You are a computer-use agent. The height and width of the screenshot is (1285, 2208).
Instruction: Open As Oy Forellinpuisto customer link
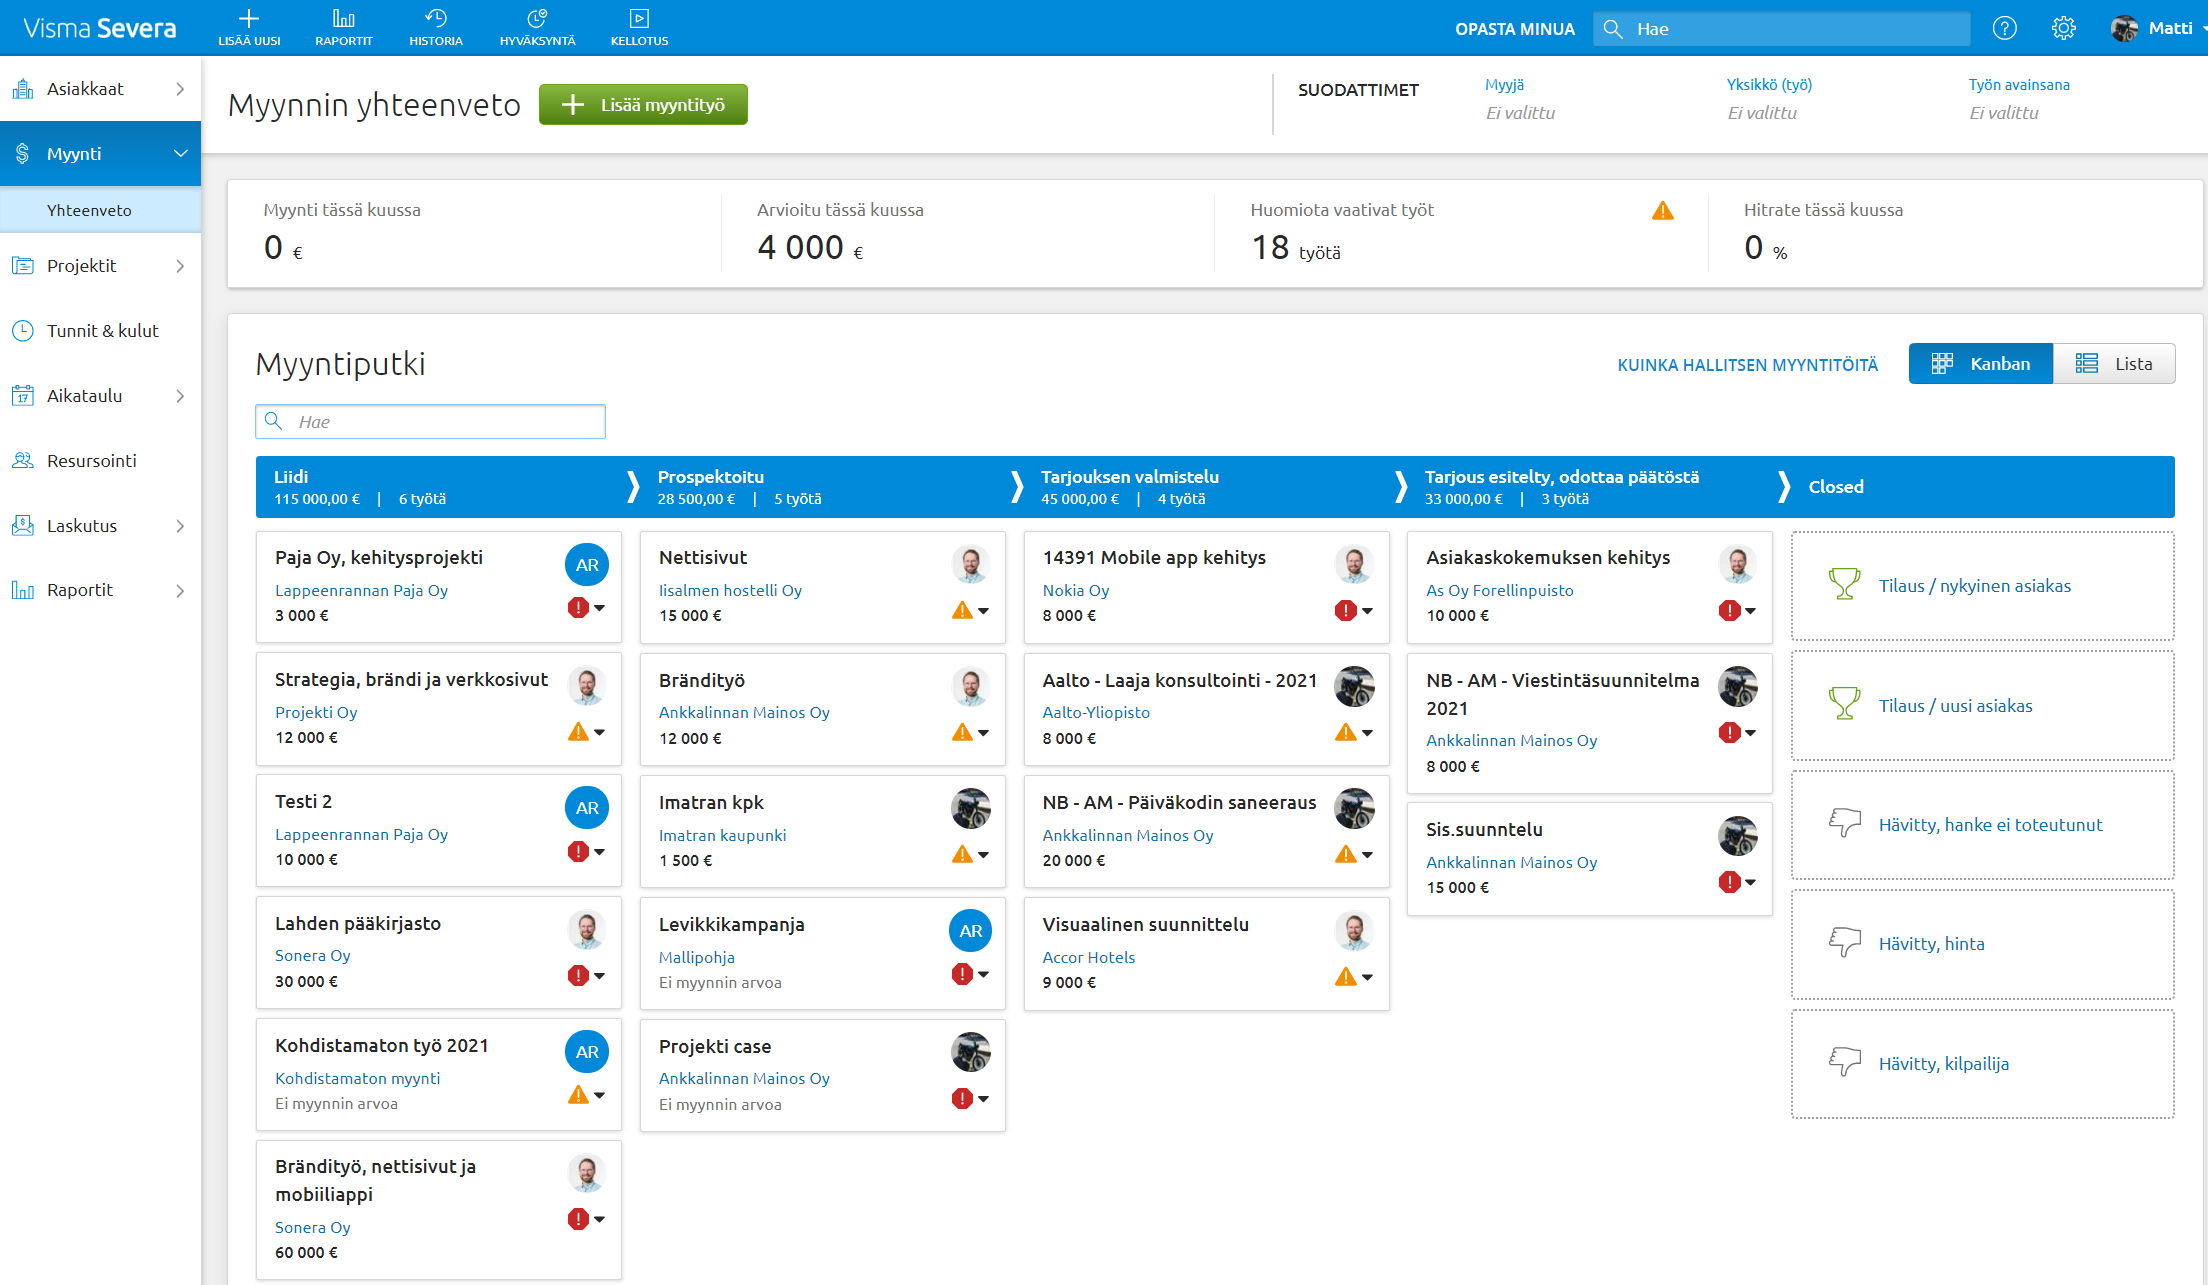pos(1499,590)
